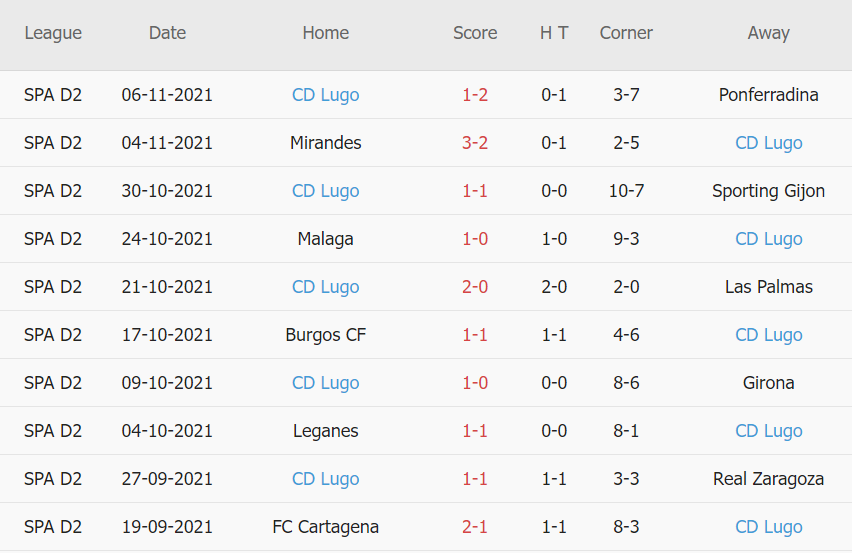852x553 pixels.
Task: Select the League column header
Action: [53, 33]
